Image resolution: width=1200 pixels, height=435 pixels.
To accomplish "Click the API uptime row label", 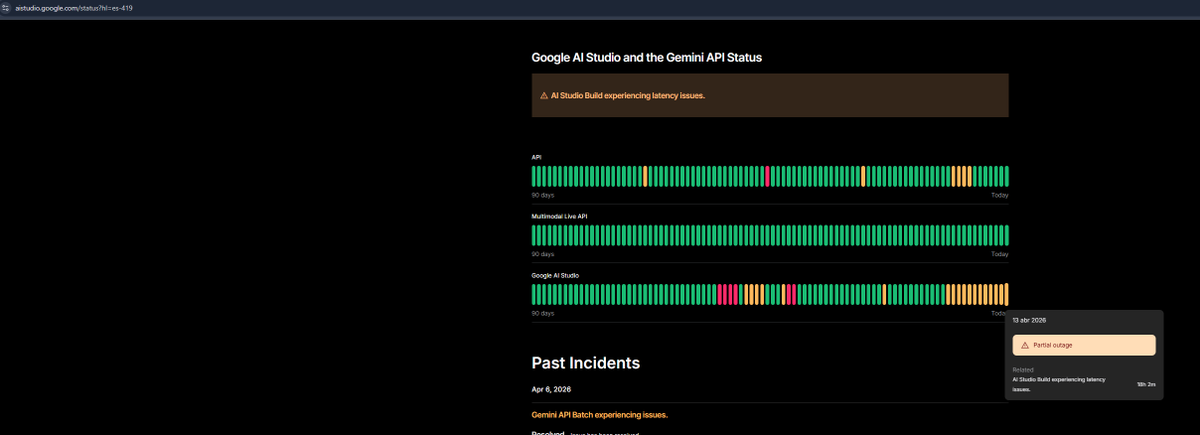I will tap(536, 157).
